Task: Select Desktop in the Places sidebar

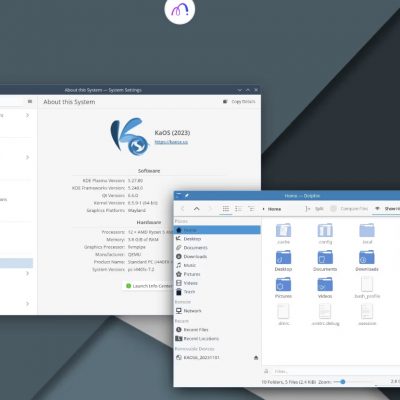Action: point(217,239)
